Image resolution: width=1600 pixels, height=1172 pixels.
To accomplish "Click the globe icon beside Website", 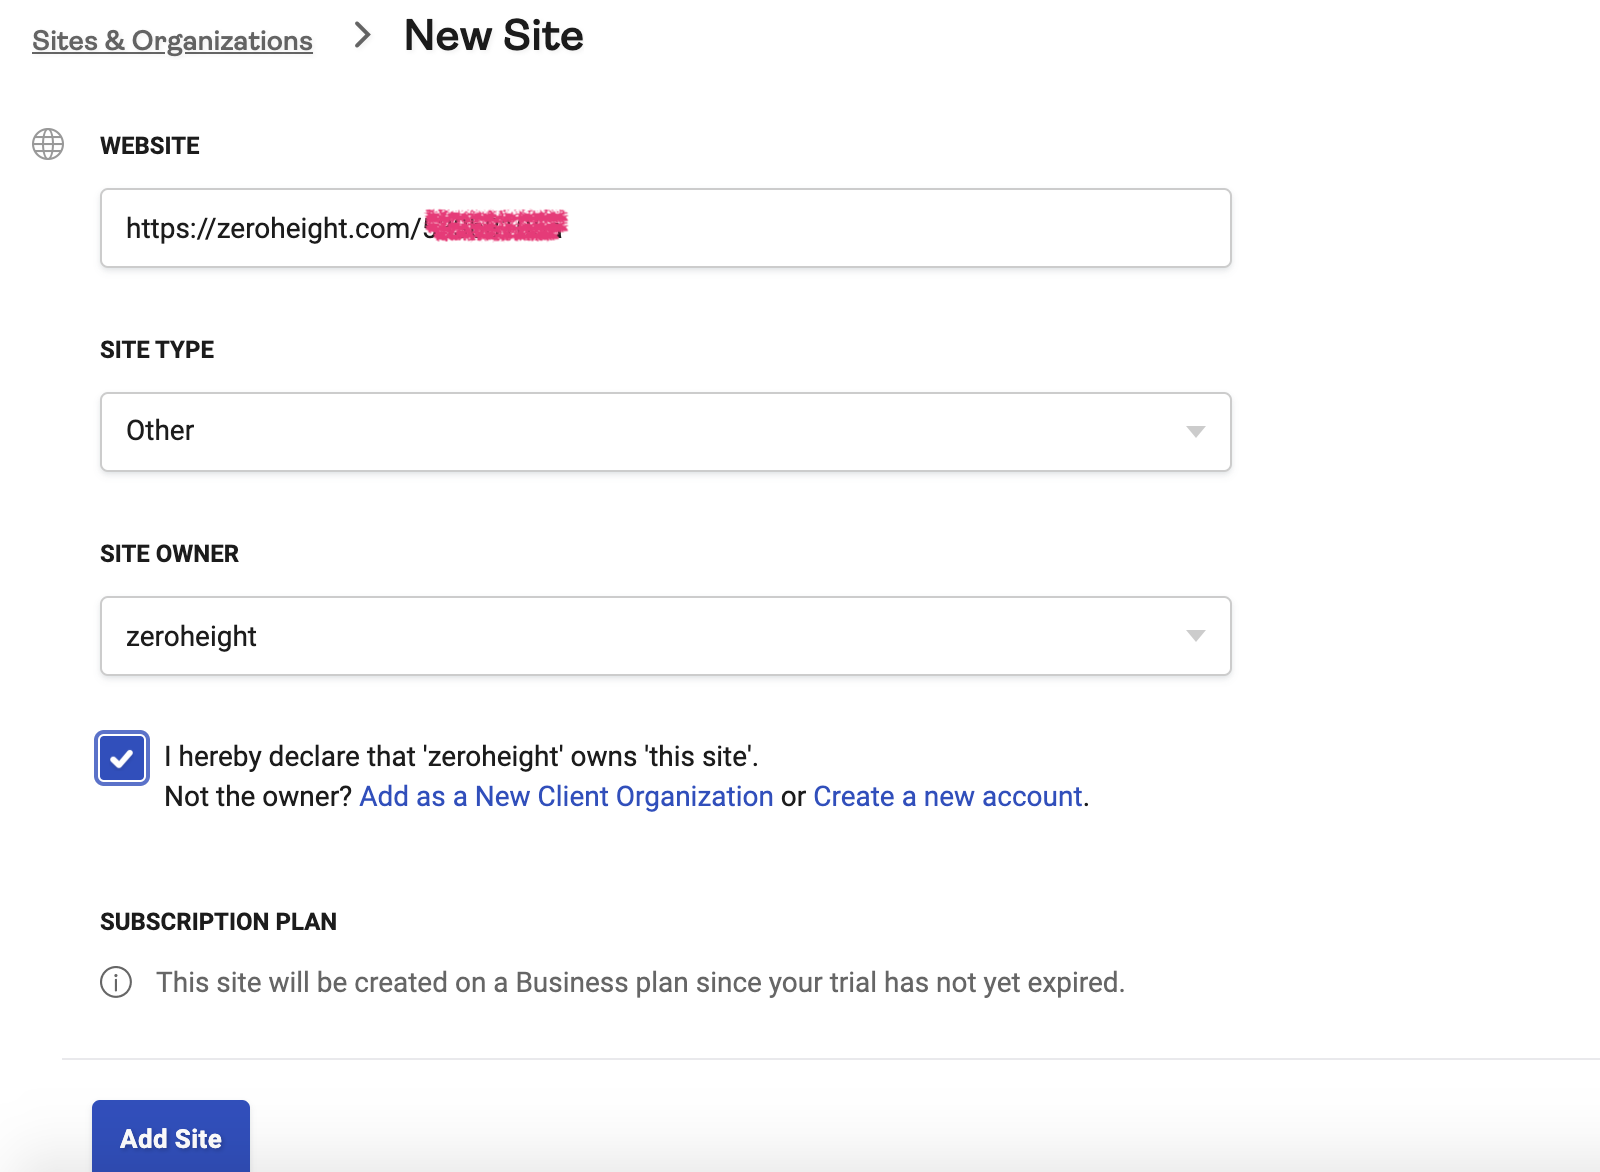I will click(x=48, y=144).
